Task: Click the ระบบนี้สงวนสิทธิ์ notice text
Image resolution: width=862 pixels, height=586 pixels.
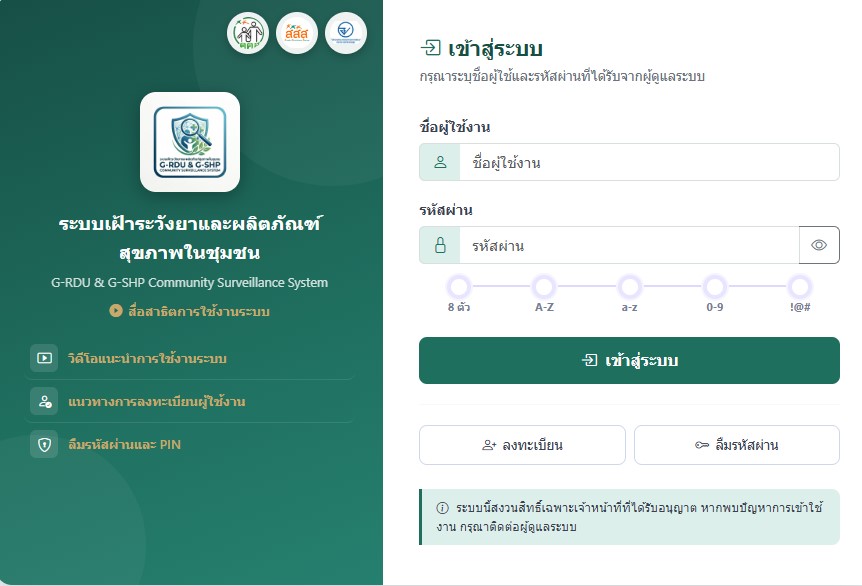Action: click(x=629, y=517)
